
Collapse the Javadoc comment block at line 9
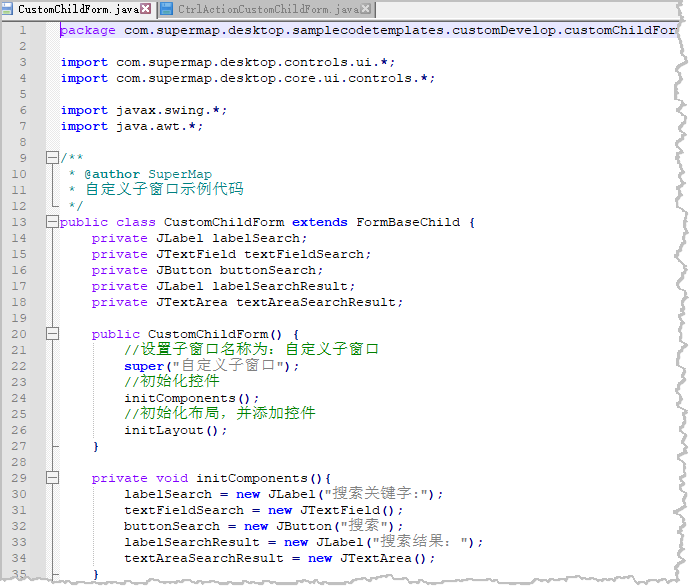52,158
